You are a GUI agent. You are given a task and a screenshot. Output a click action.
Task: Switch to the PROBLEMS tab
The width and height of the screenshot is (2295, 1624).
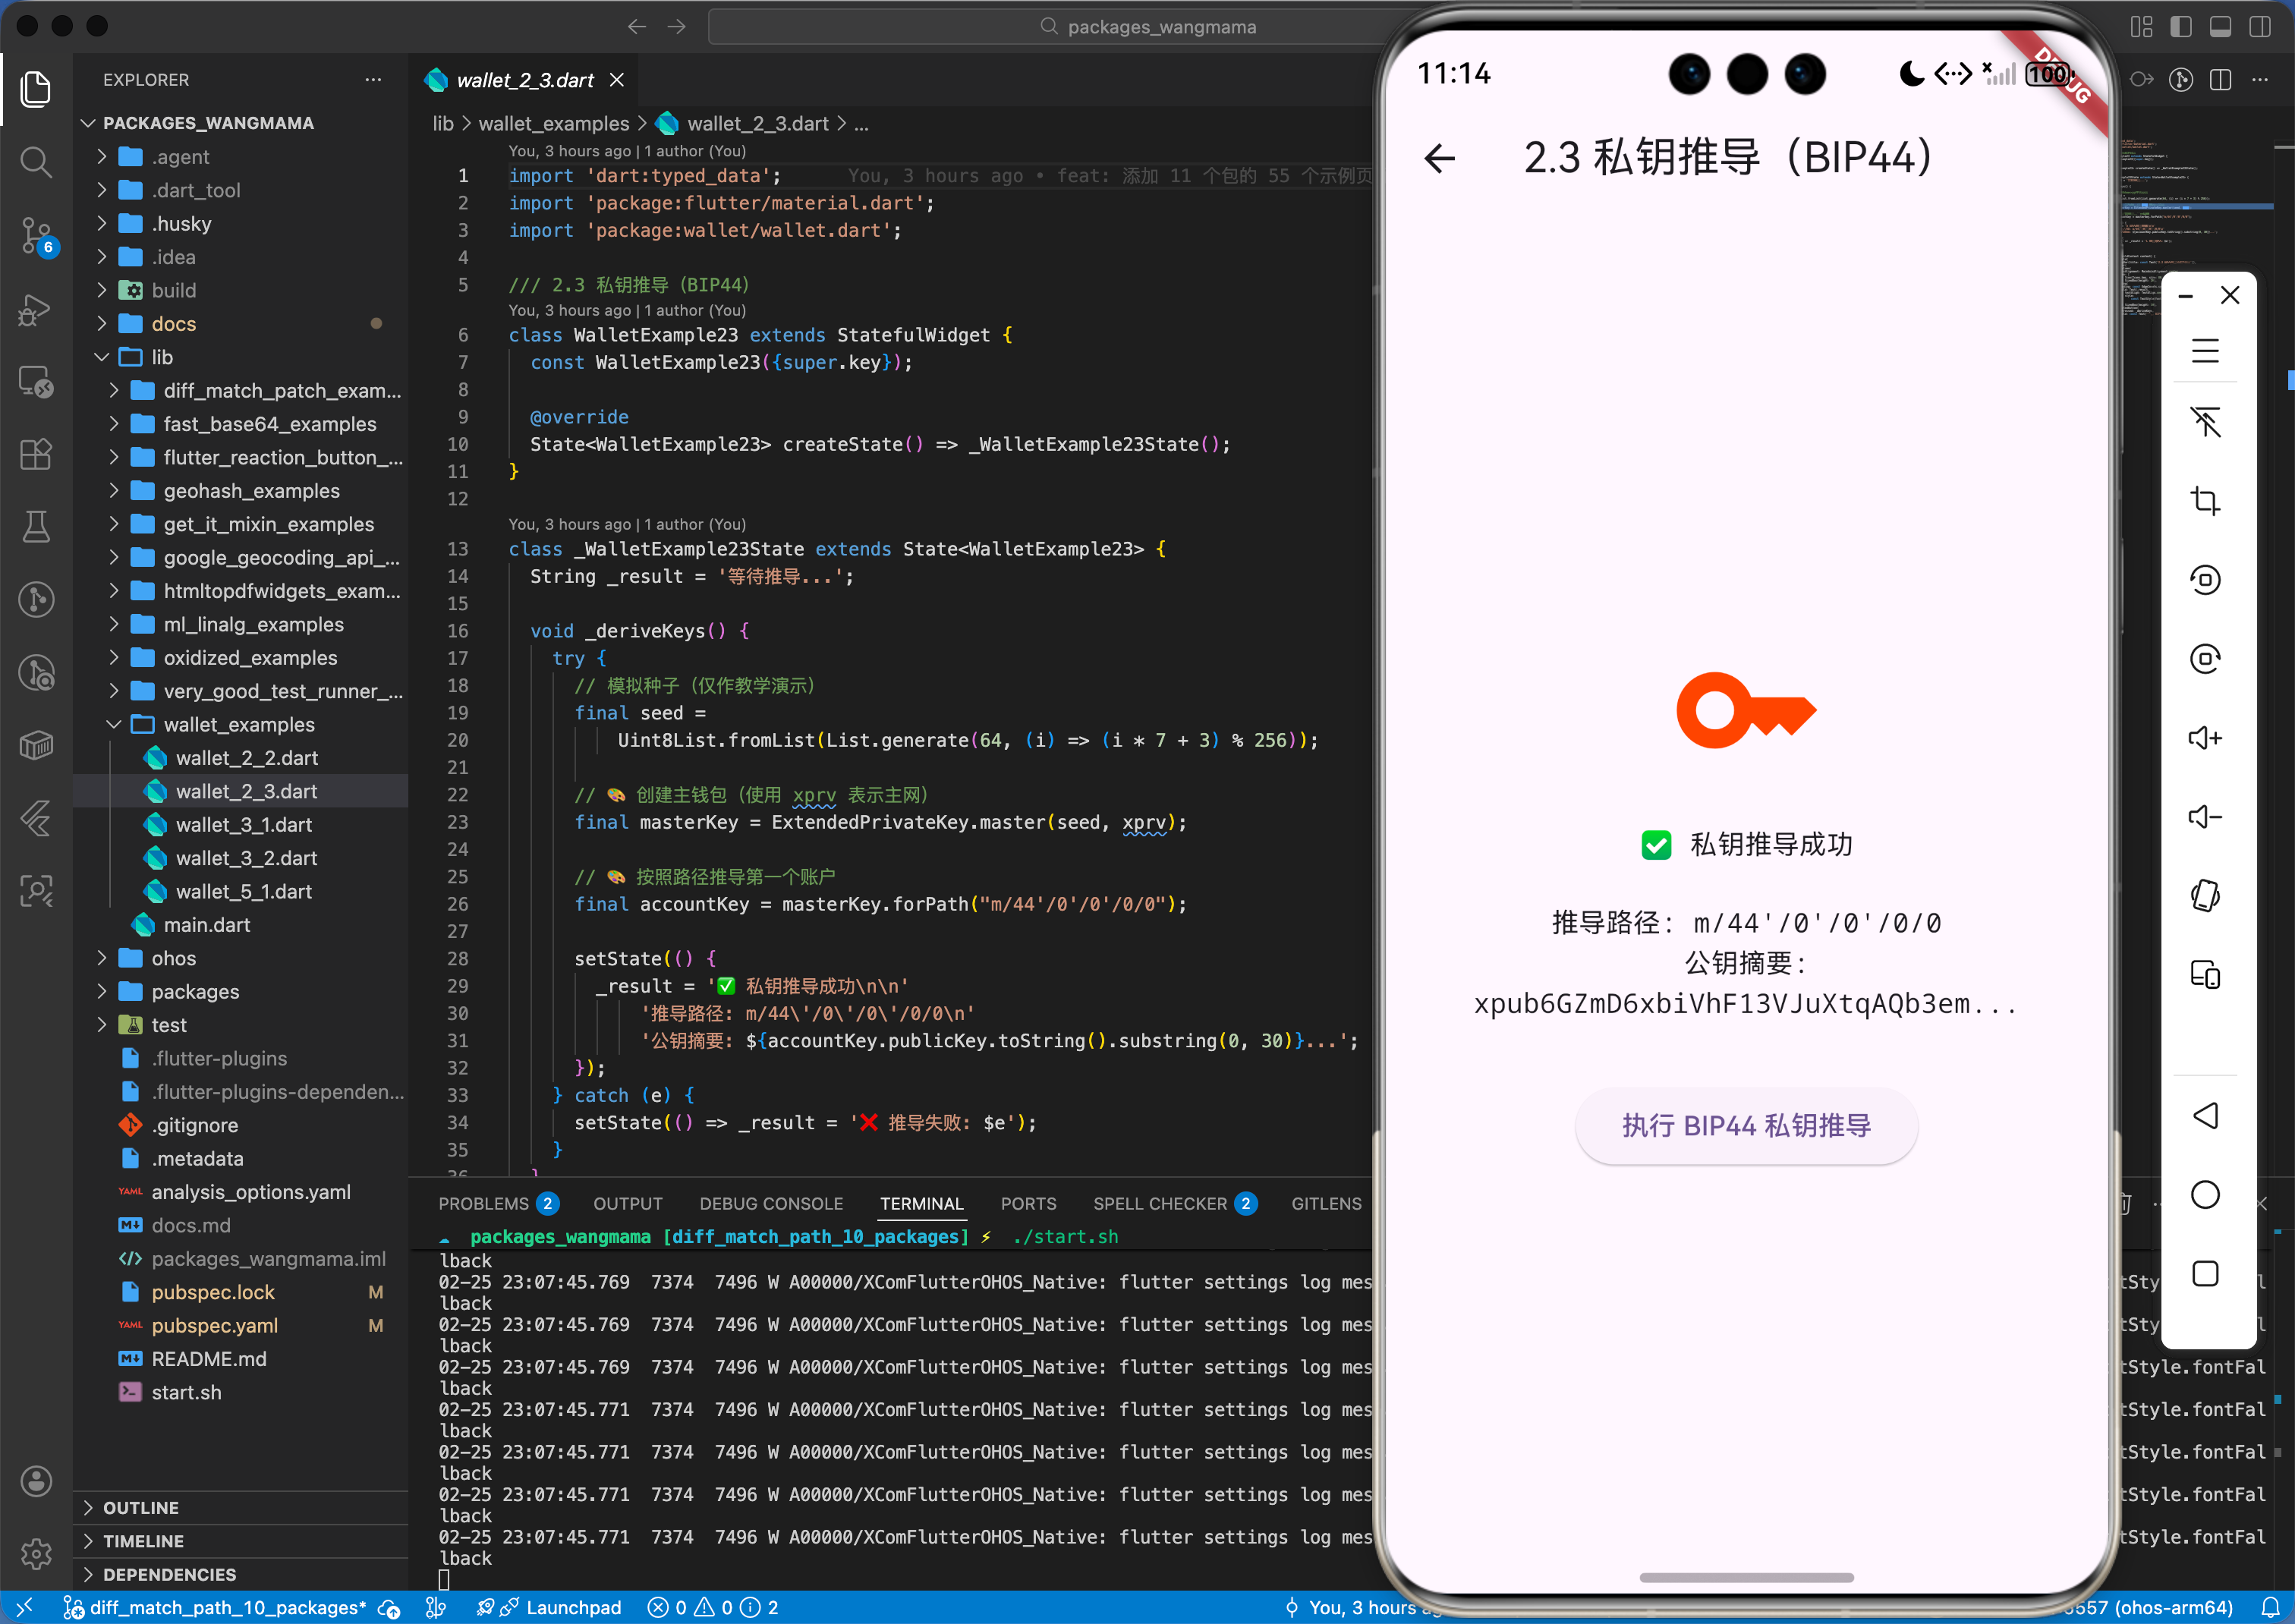[x=483, y=1204]
